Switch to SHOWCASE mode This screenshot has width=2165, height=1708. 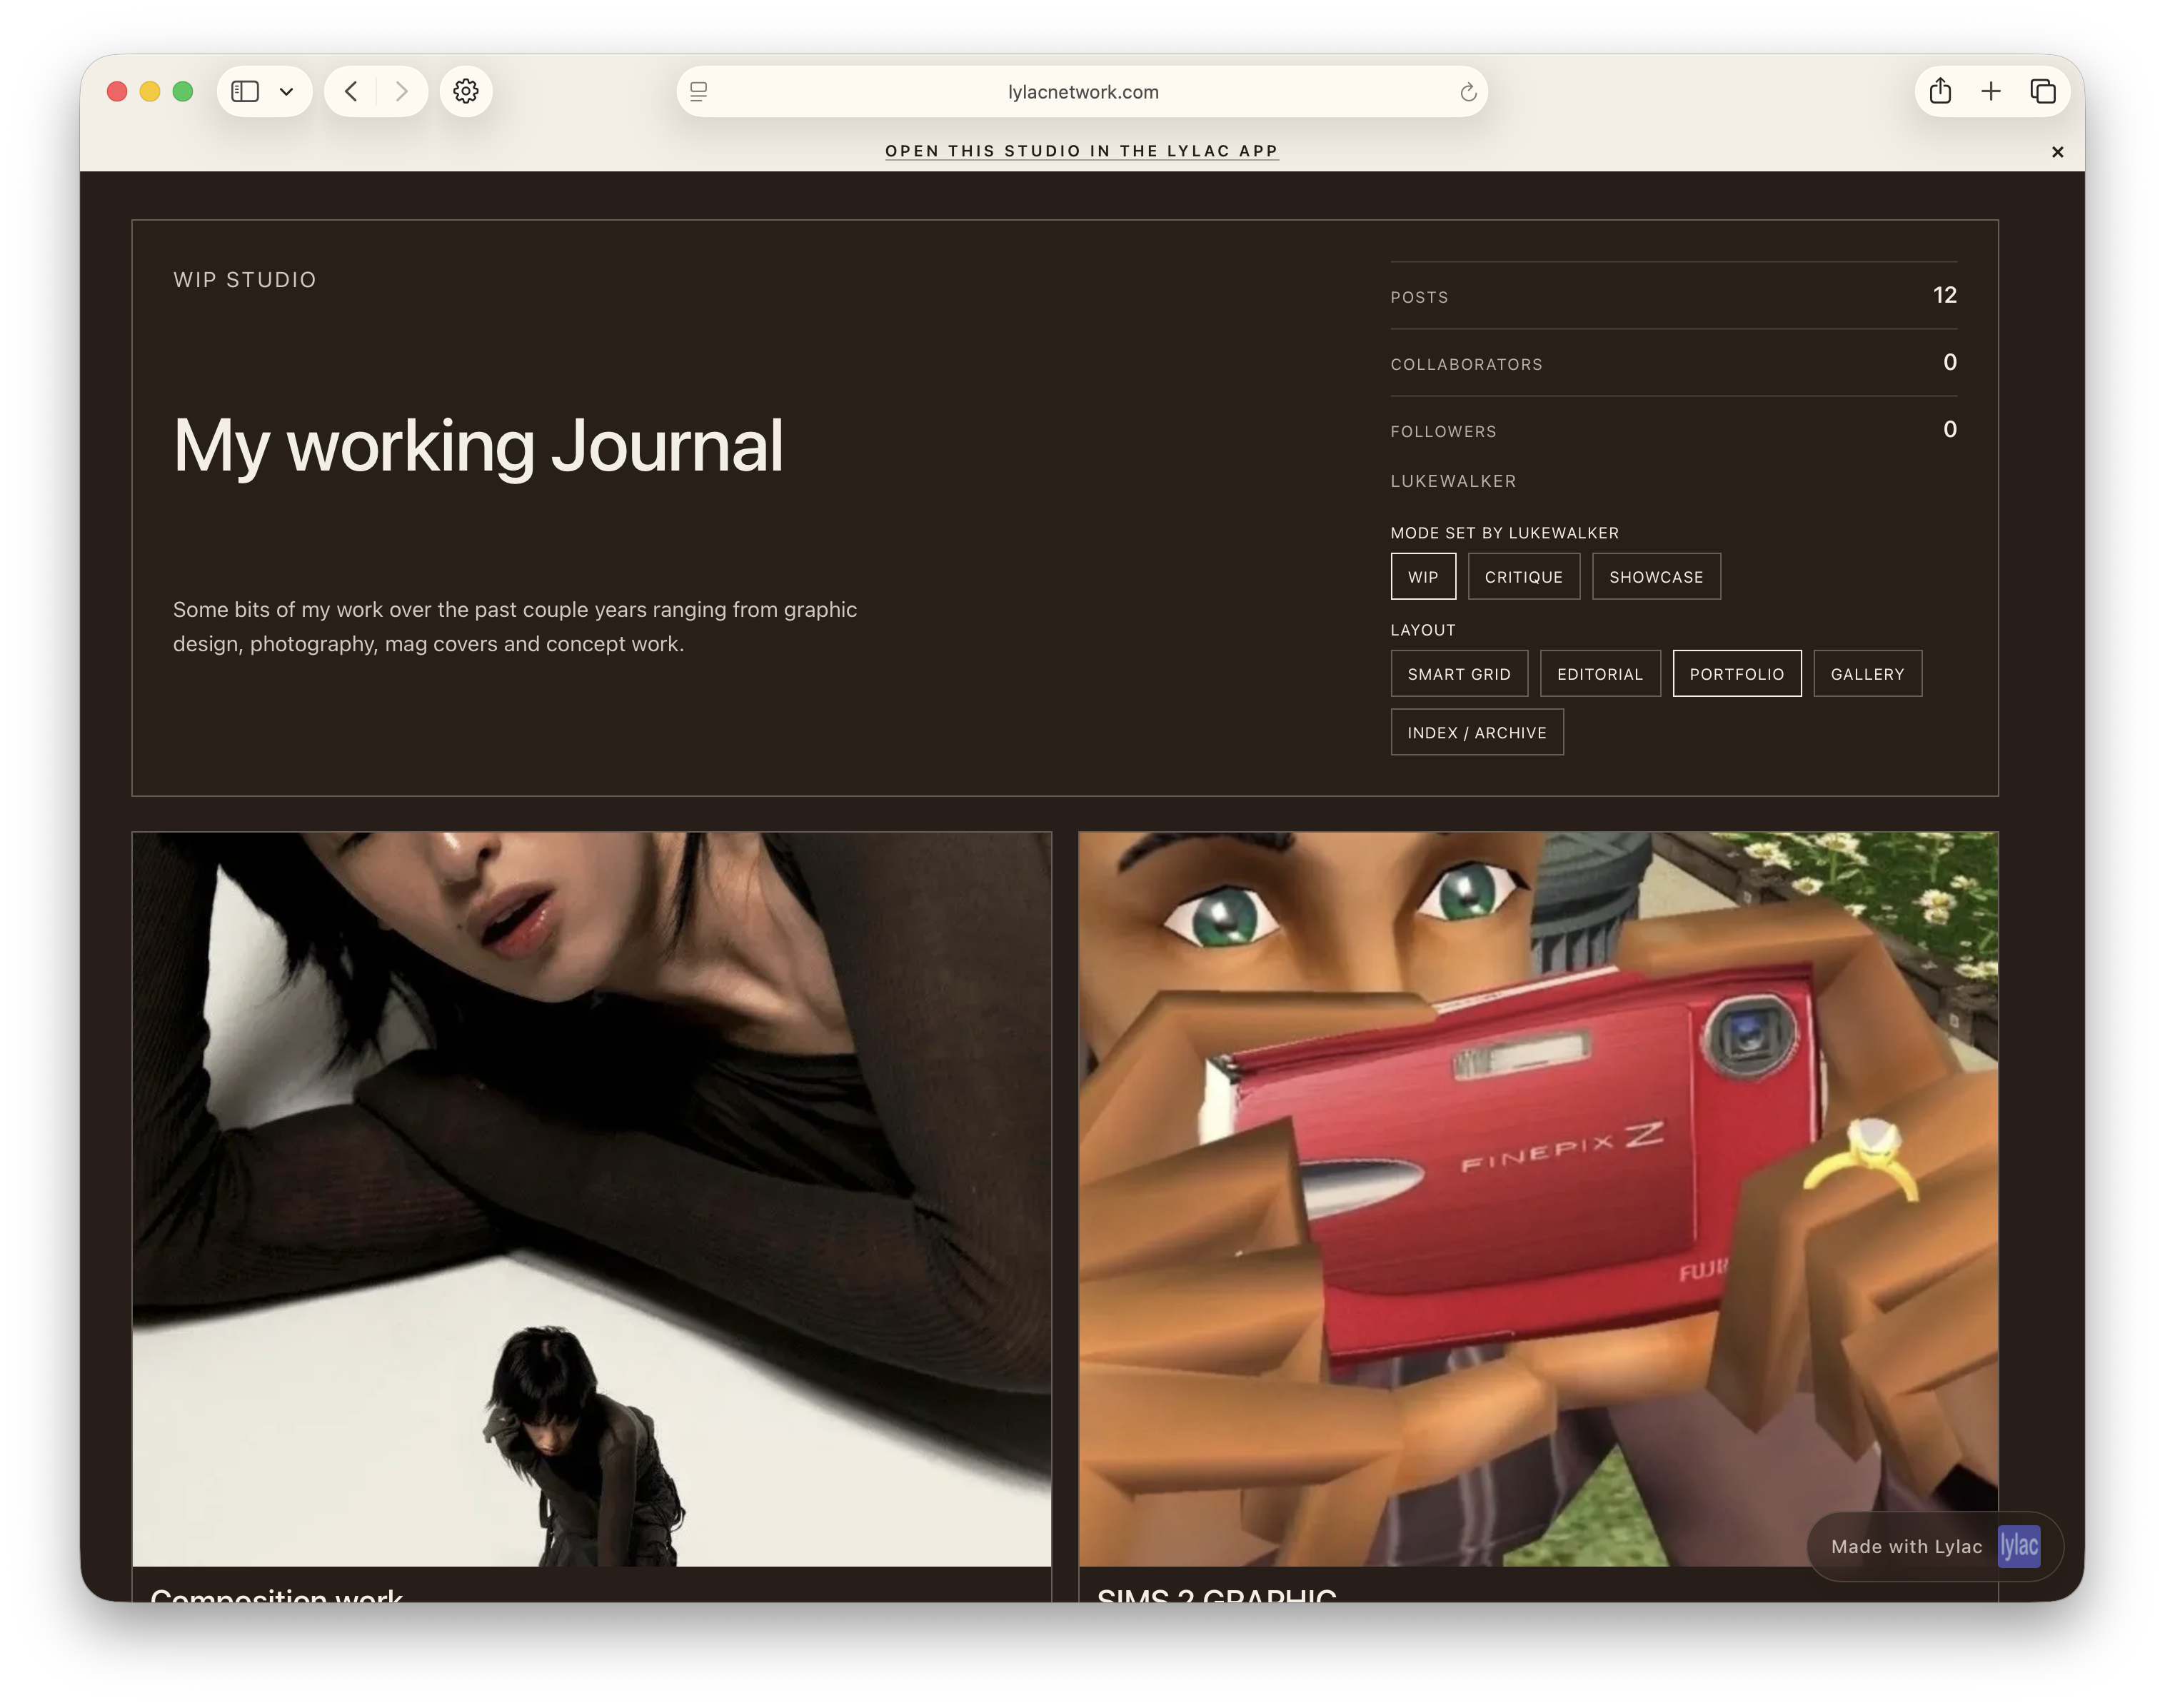point(1655,576)
